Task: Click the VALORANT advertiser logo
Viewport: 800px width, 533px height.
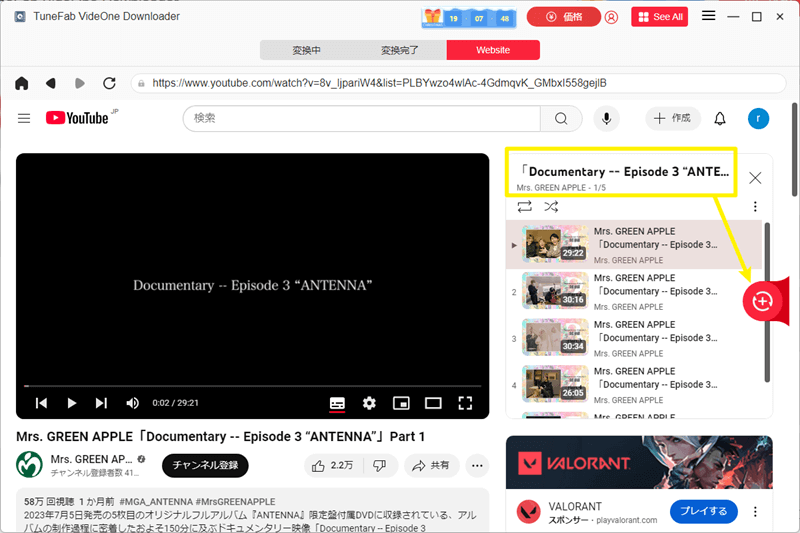Action: pos(529,512)
